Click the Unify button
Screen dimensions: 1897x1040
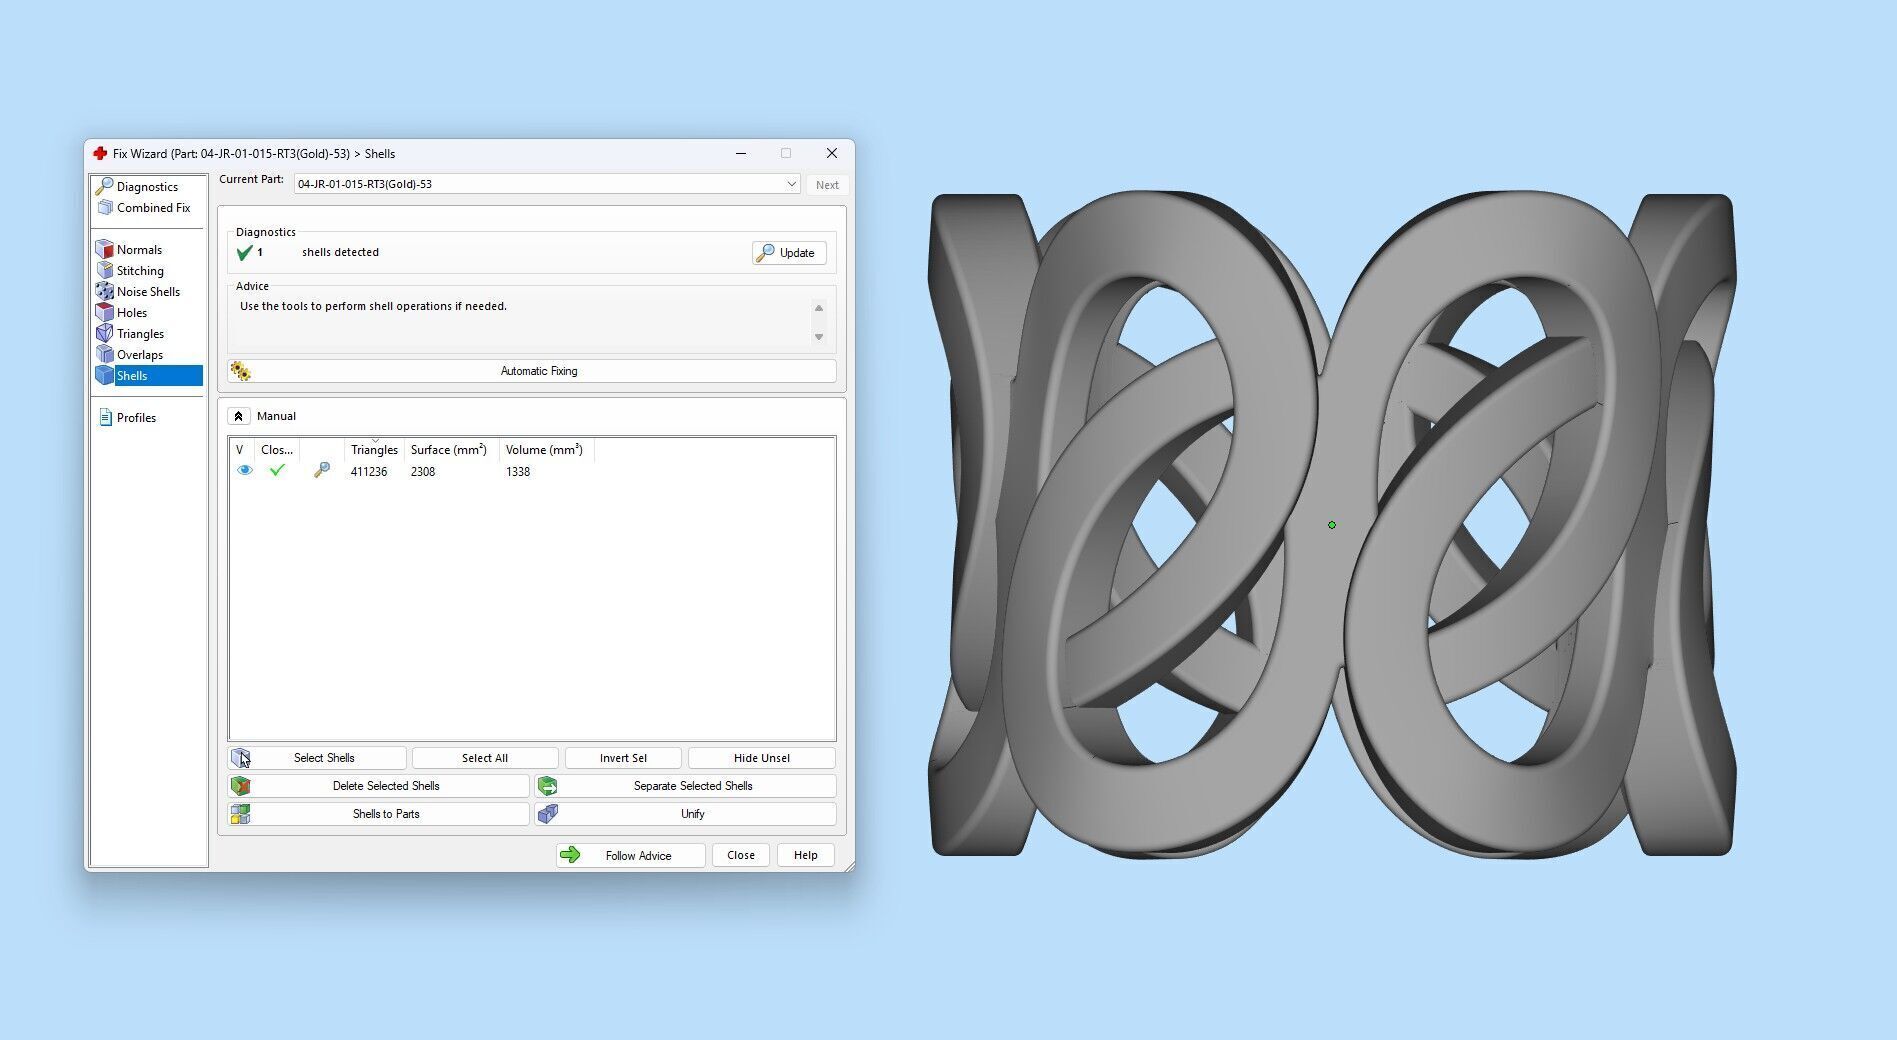pos(685,814)
